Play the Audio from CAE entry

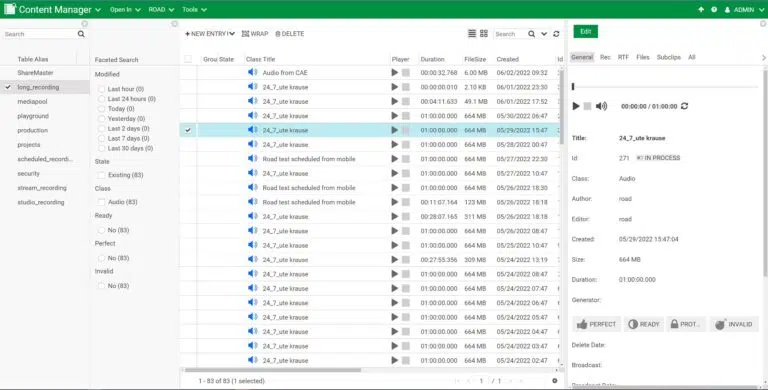coord(395,73)
